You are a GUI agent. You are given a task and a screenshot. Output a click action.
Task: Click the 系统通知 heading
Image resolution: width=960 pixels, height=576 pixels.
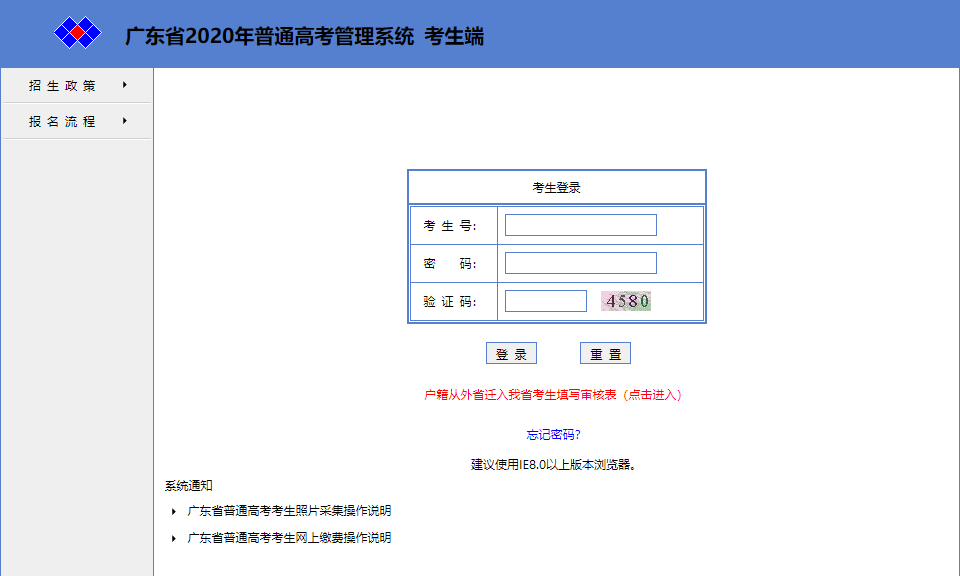[189, 486]
